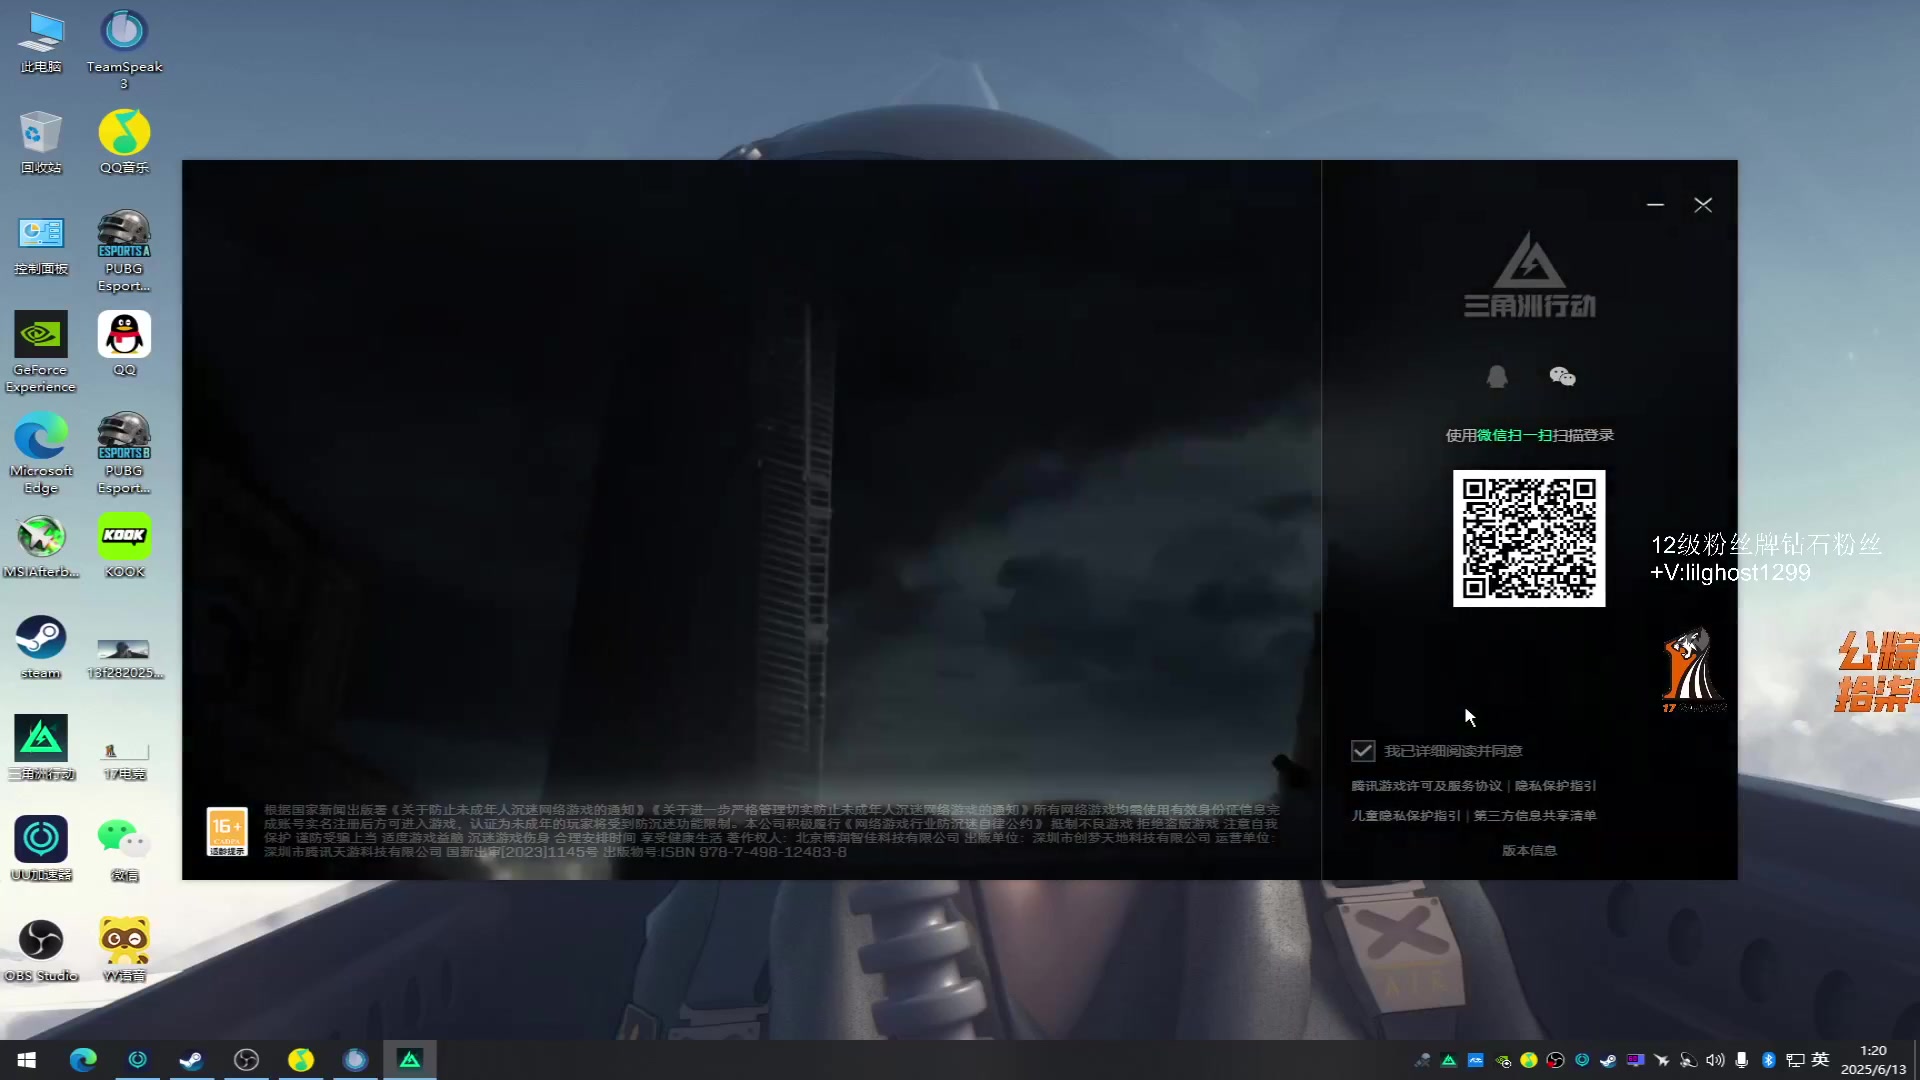Open the volume control in system tray

pos(1715,1060)
